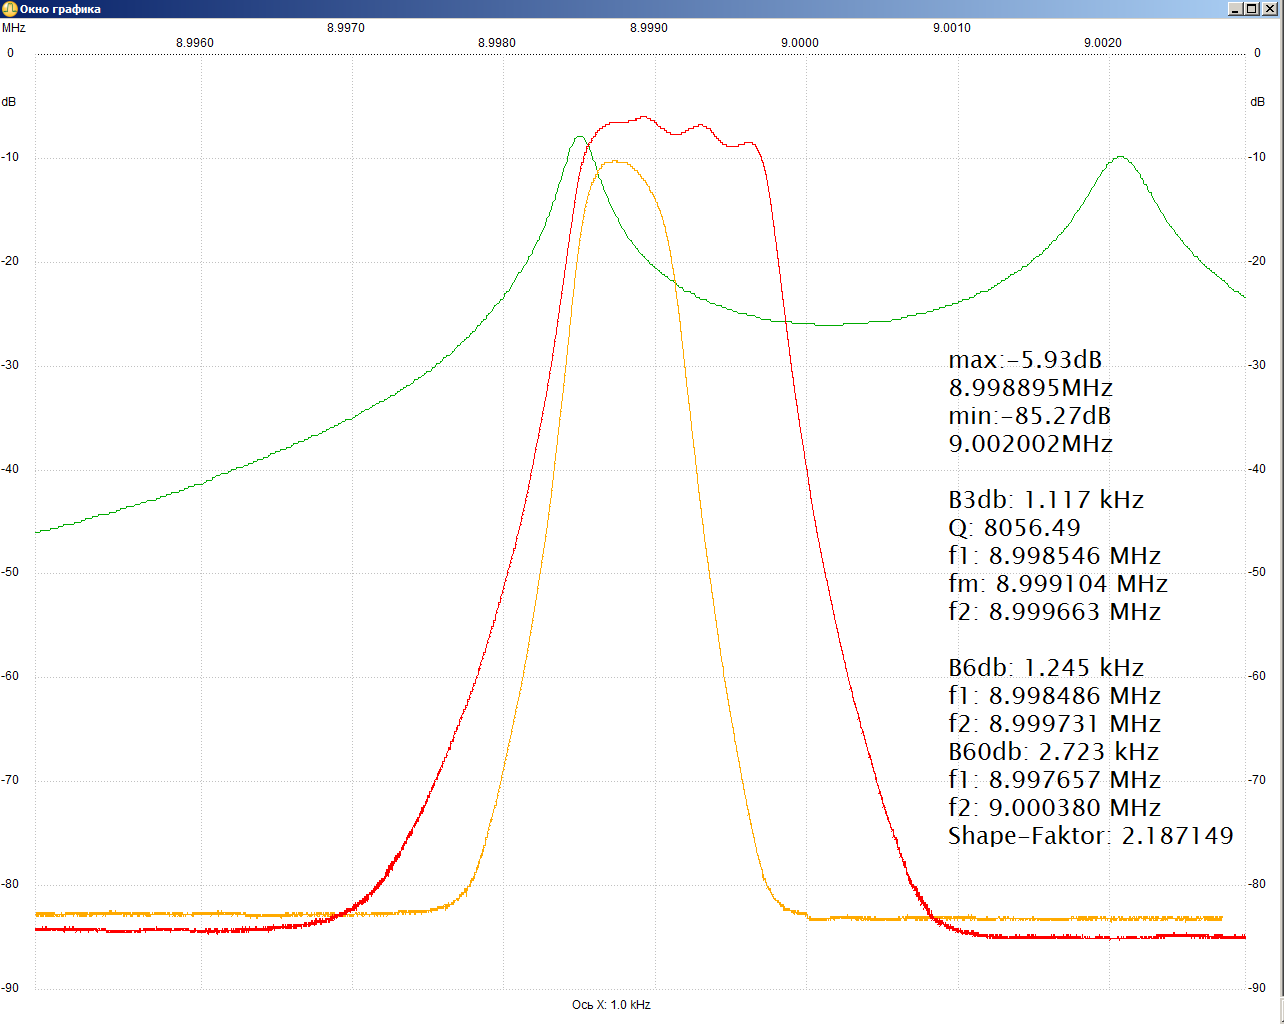Click the 9.0000 frequency axis label
Viewport: 1284px width, 1024px height.
(799, 43)
